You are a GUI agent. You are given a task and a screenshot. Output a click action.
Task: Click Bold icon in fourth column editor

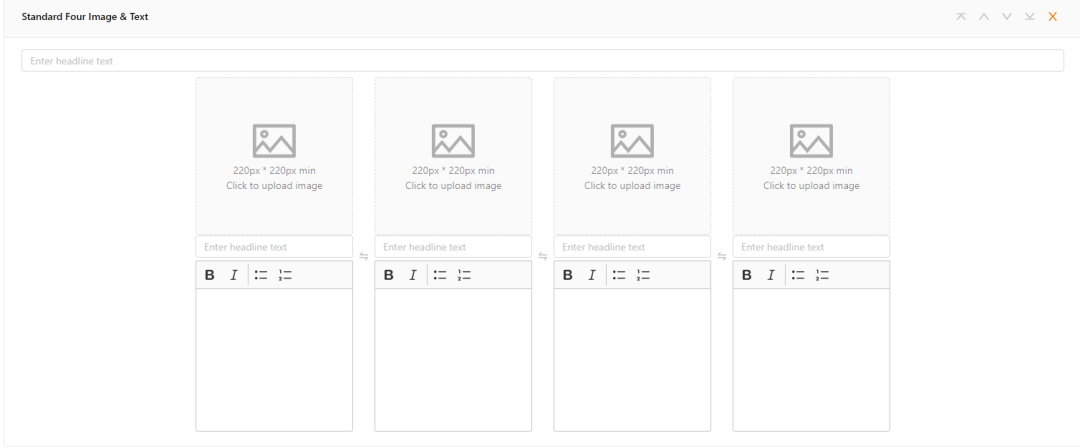[x=747, y=275]
